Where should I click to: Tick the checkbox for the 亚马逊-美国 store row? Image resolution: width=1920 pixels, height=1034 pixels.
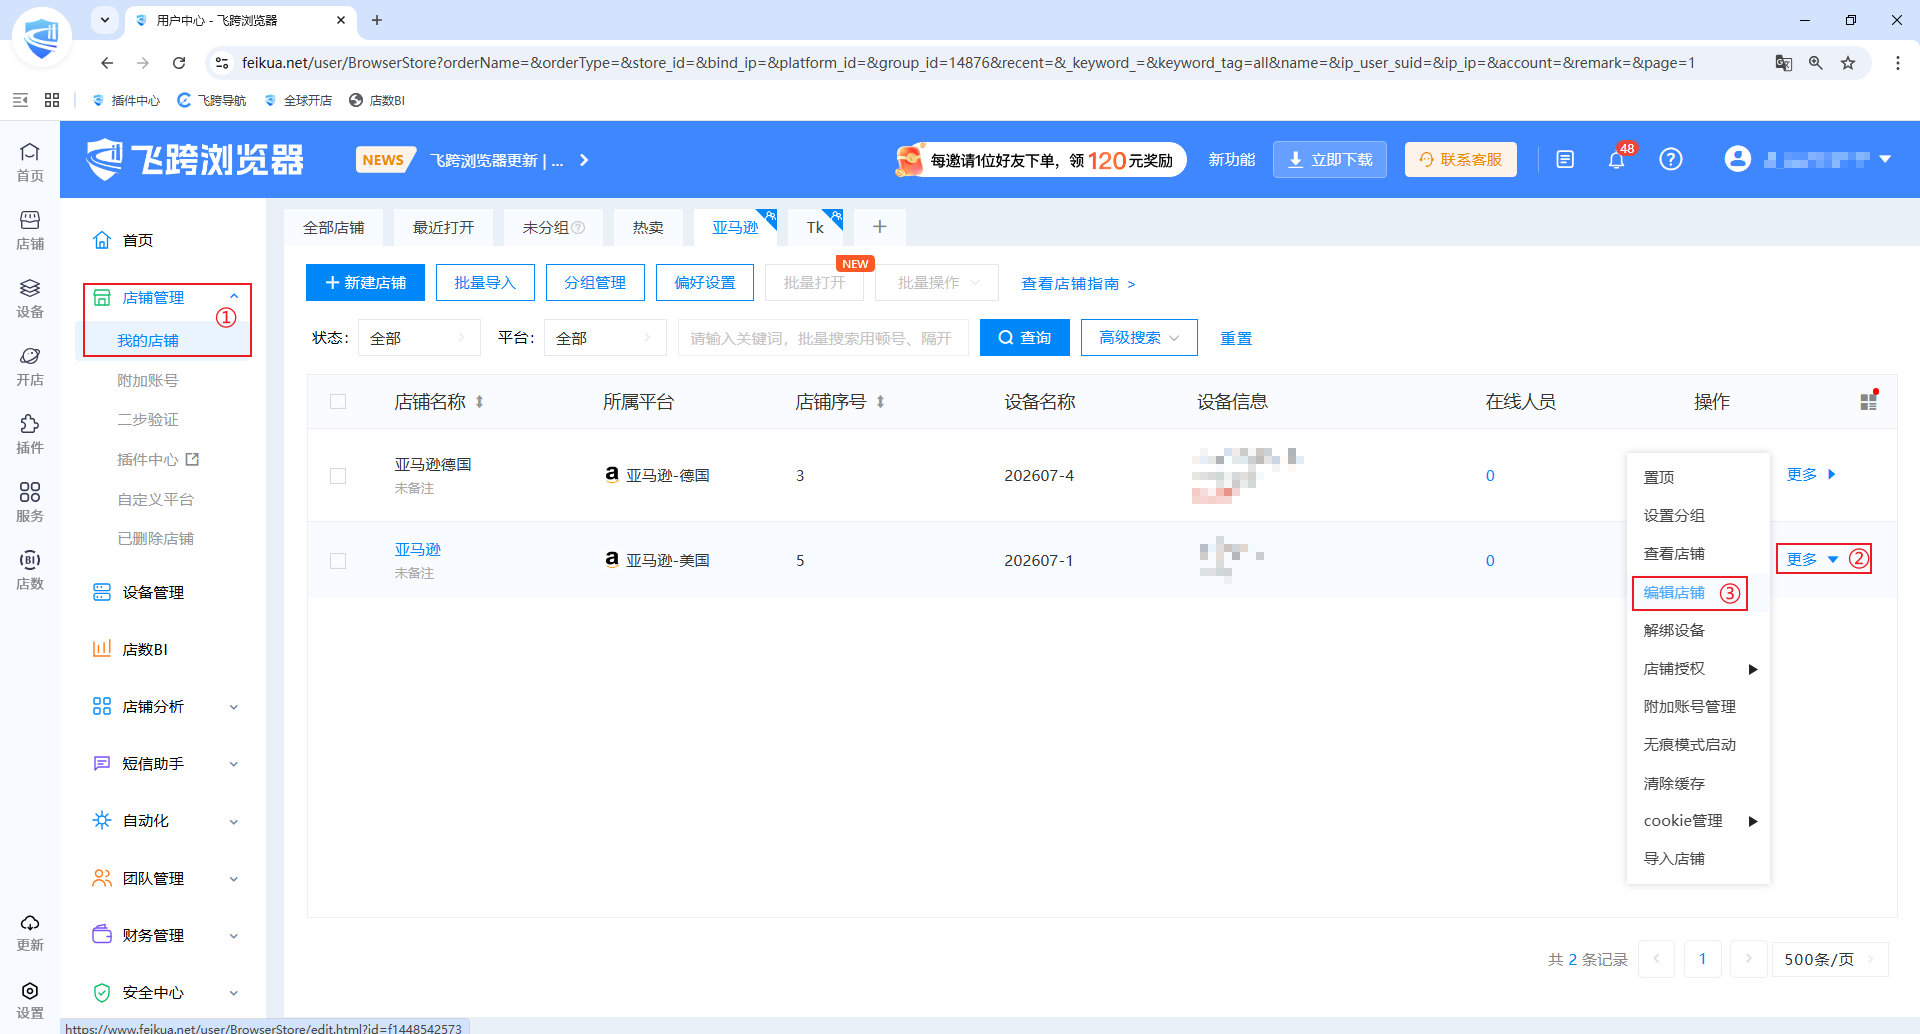click(x=338, y=561)
